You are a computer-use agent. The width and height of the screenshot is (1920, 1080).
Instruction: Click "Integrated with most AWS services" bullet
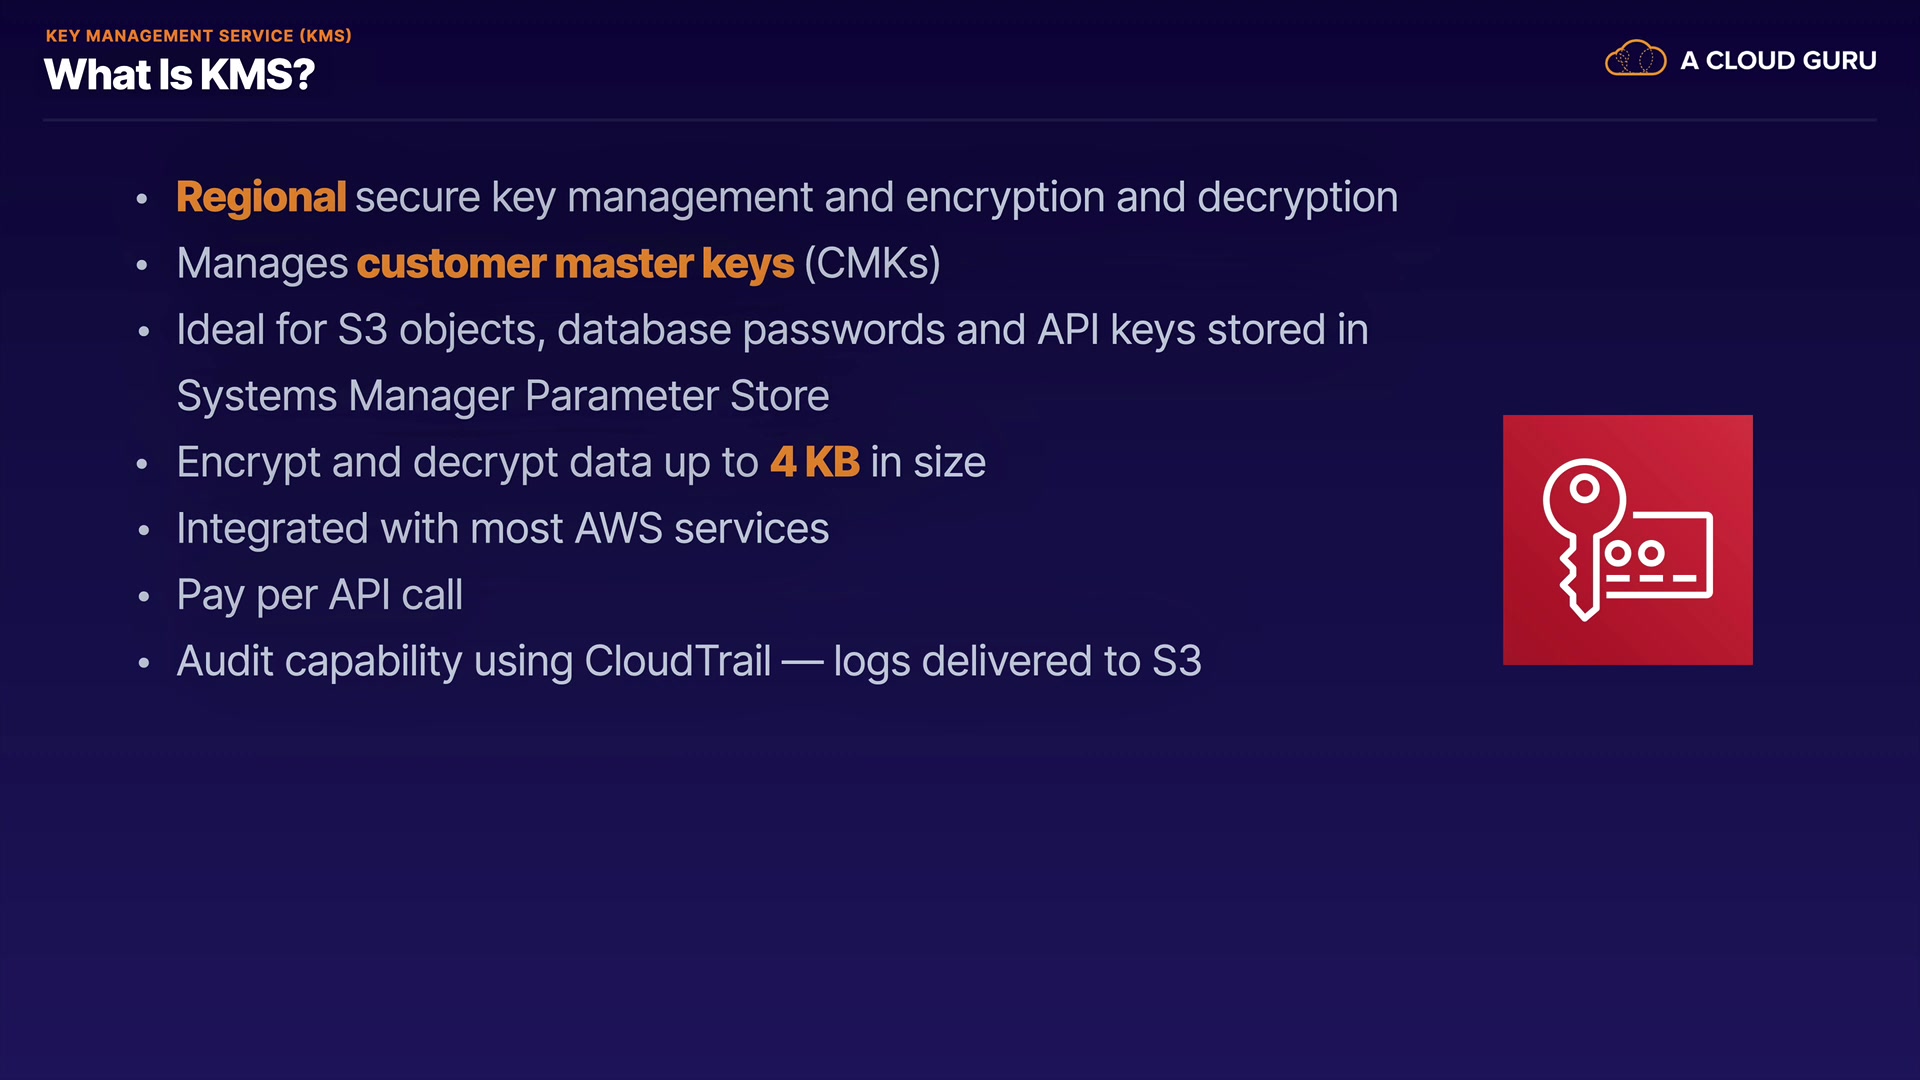(x=502, y=528)
